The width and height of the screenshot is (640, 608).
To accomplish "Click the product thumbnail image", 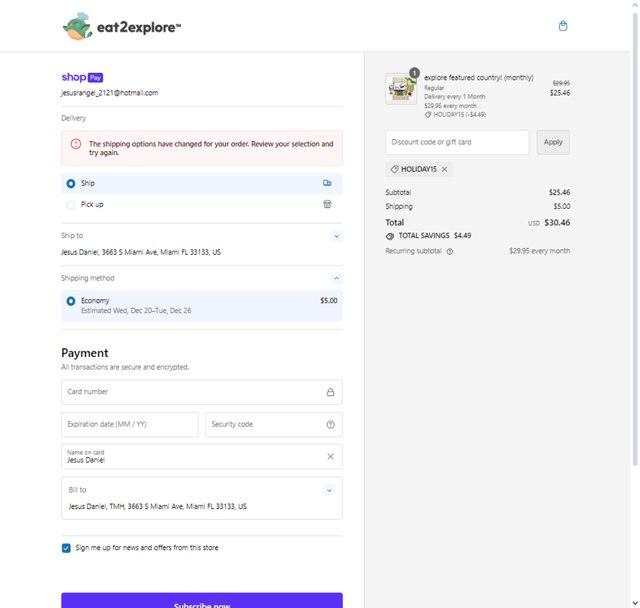I will pos(401,89).
